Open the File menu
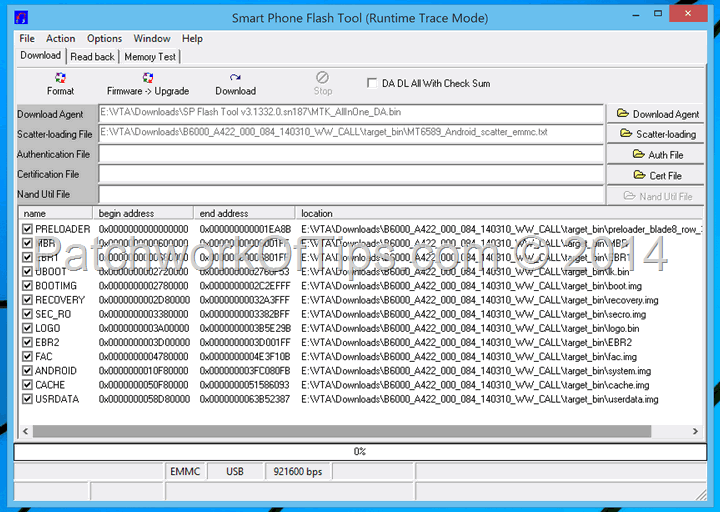Image resolution: width=720 pixels, height=512 pixels. point(27,39)
